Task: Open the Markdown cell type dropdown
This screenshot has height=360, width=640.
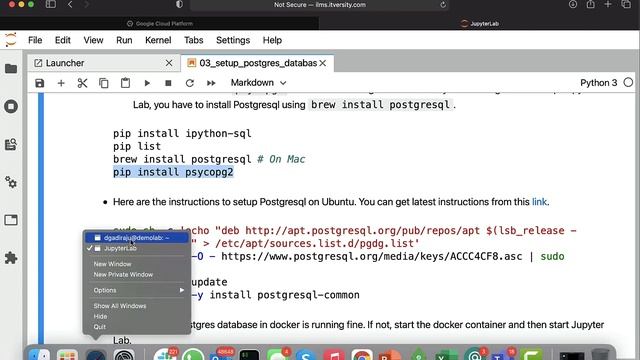Action: coord(258,83)
